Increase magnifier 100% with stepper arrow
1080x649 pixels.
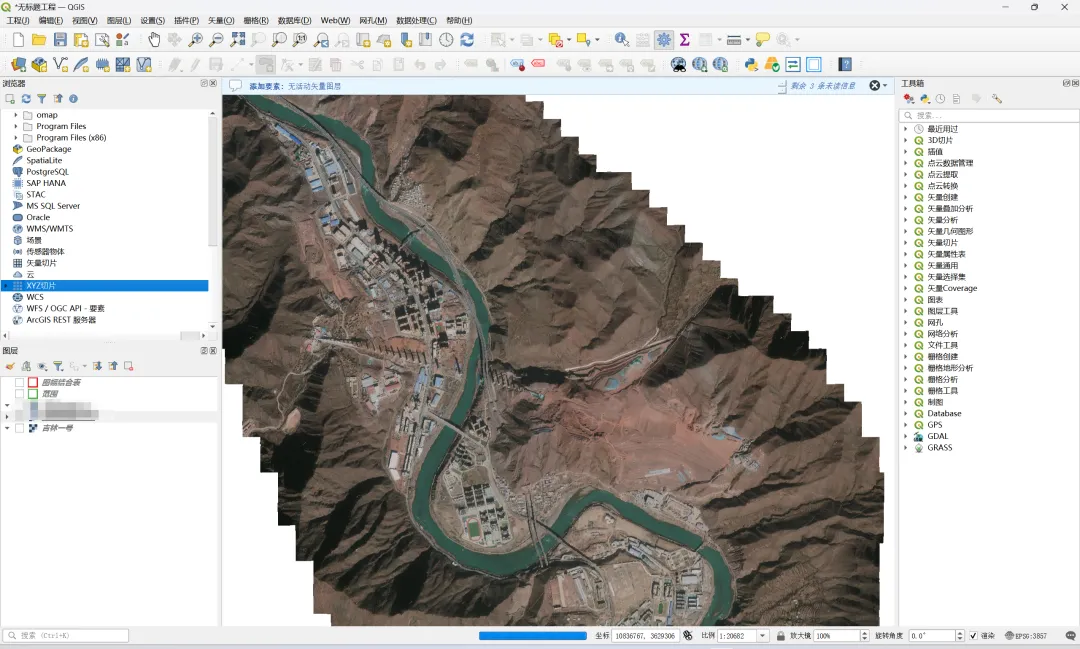(865, 633)
